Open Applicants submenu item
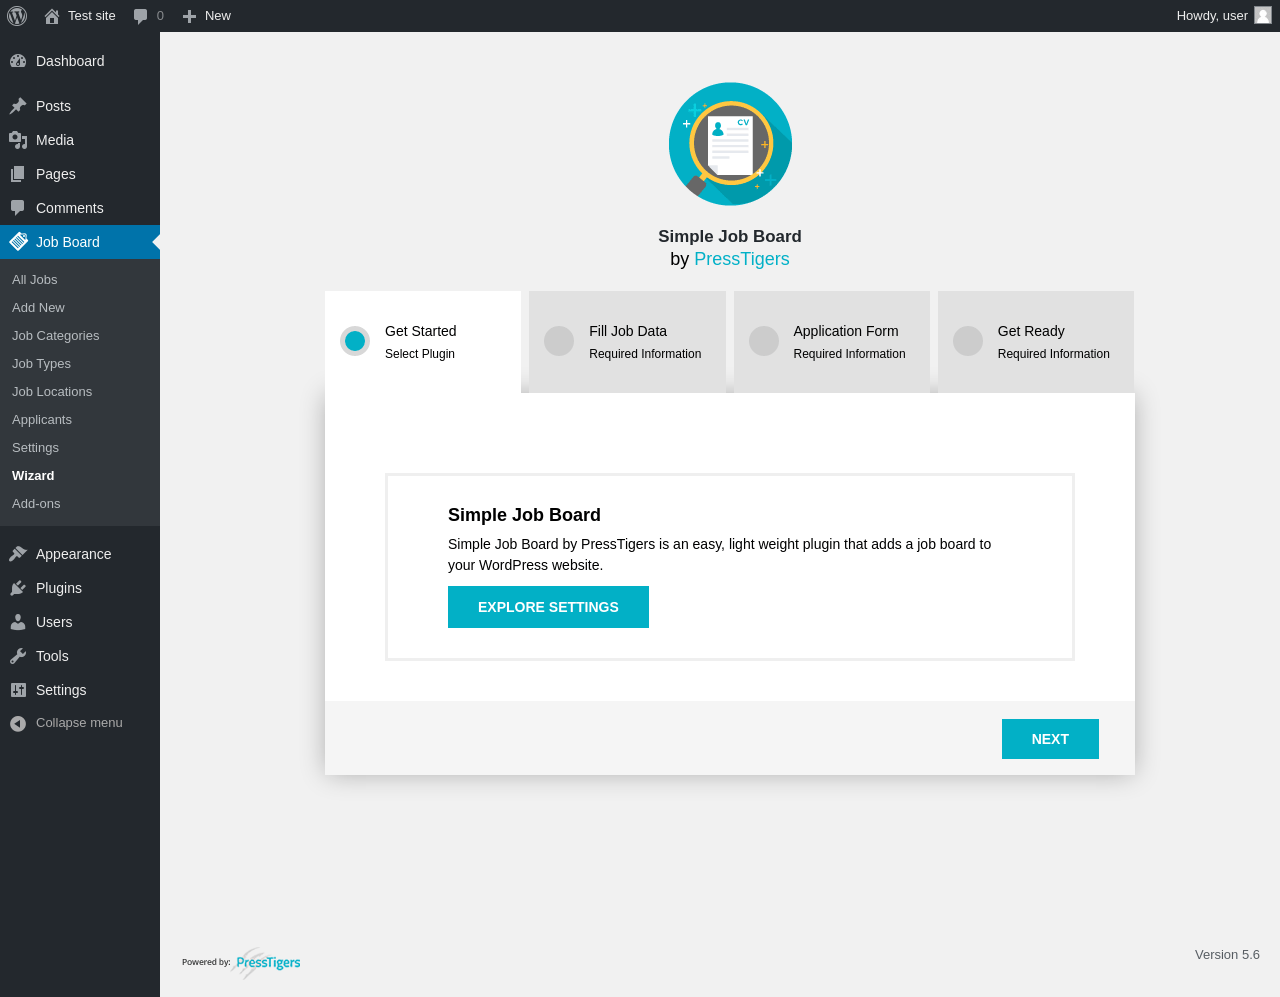This screenshot has width=1280, height=997. tap(80, 420)
